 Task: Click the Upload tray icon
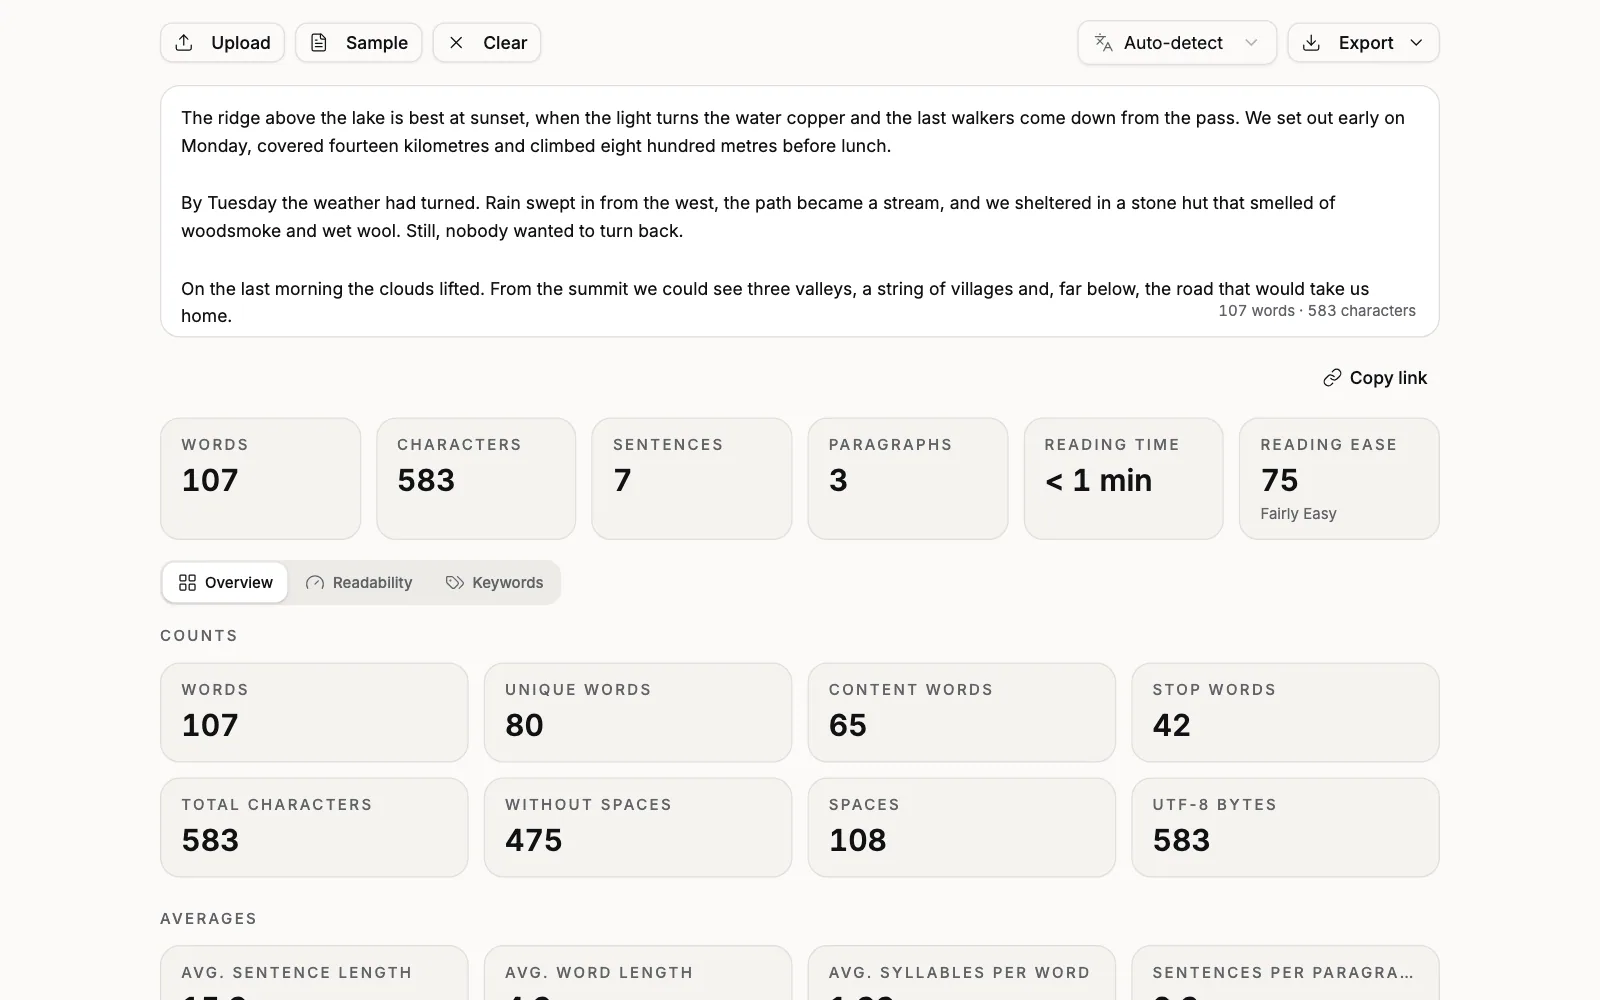click(x=184, y=43)
